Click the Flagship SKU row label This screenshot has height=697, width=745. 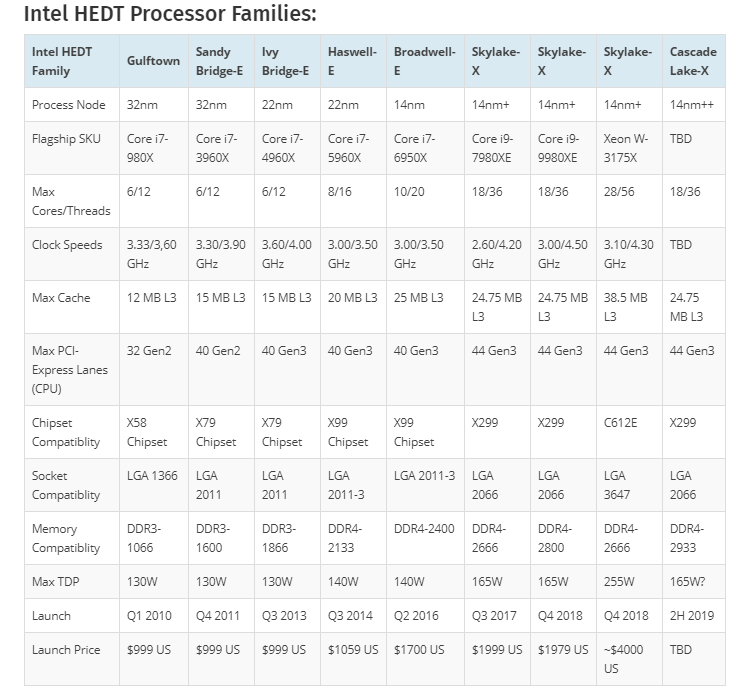pos(68,139)
